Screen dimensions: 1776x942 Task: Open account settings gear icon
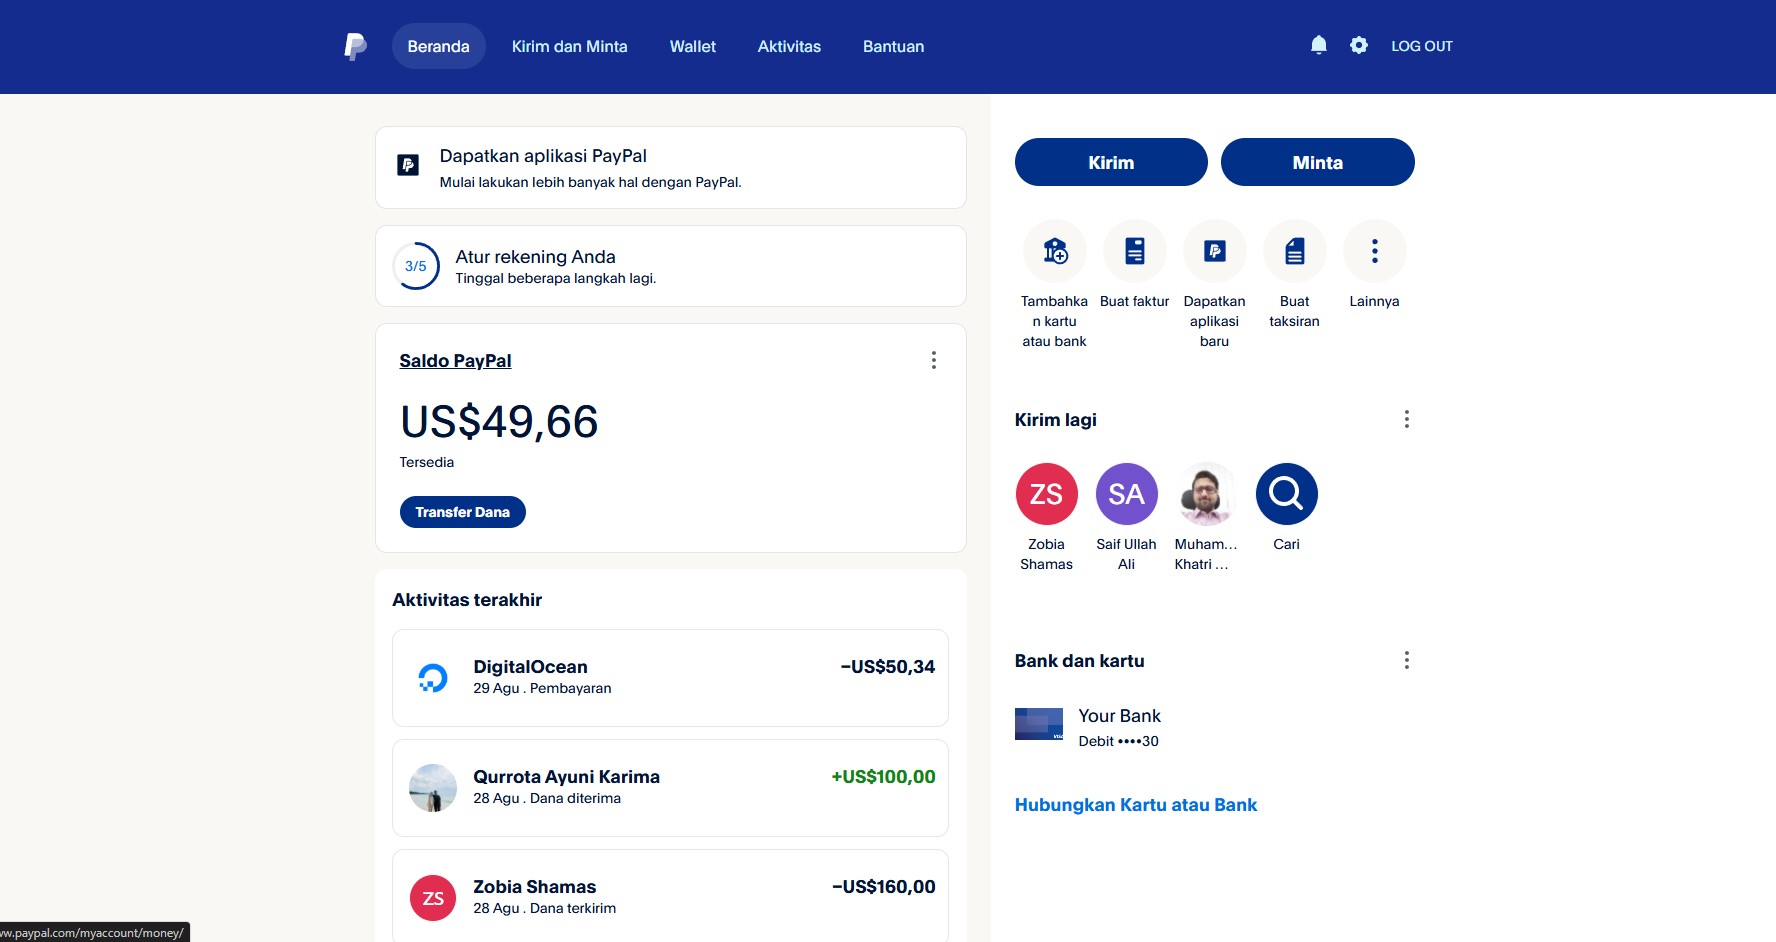pyautogui.click(x=1358, y=45)
